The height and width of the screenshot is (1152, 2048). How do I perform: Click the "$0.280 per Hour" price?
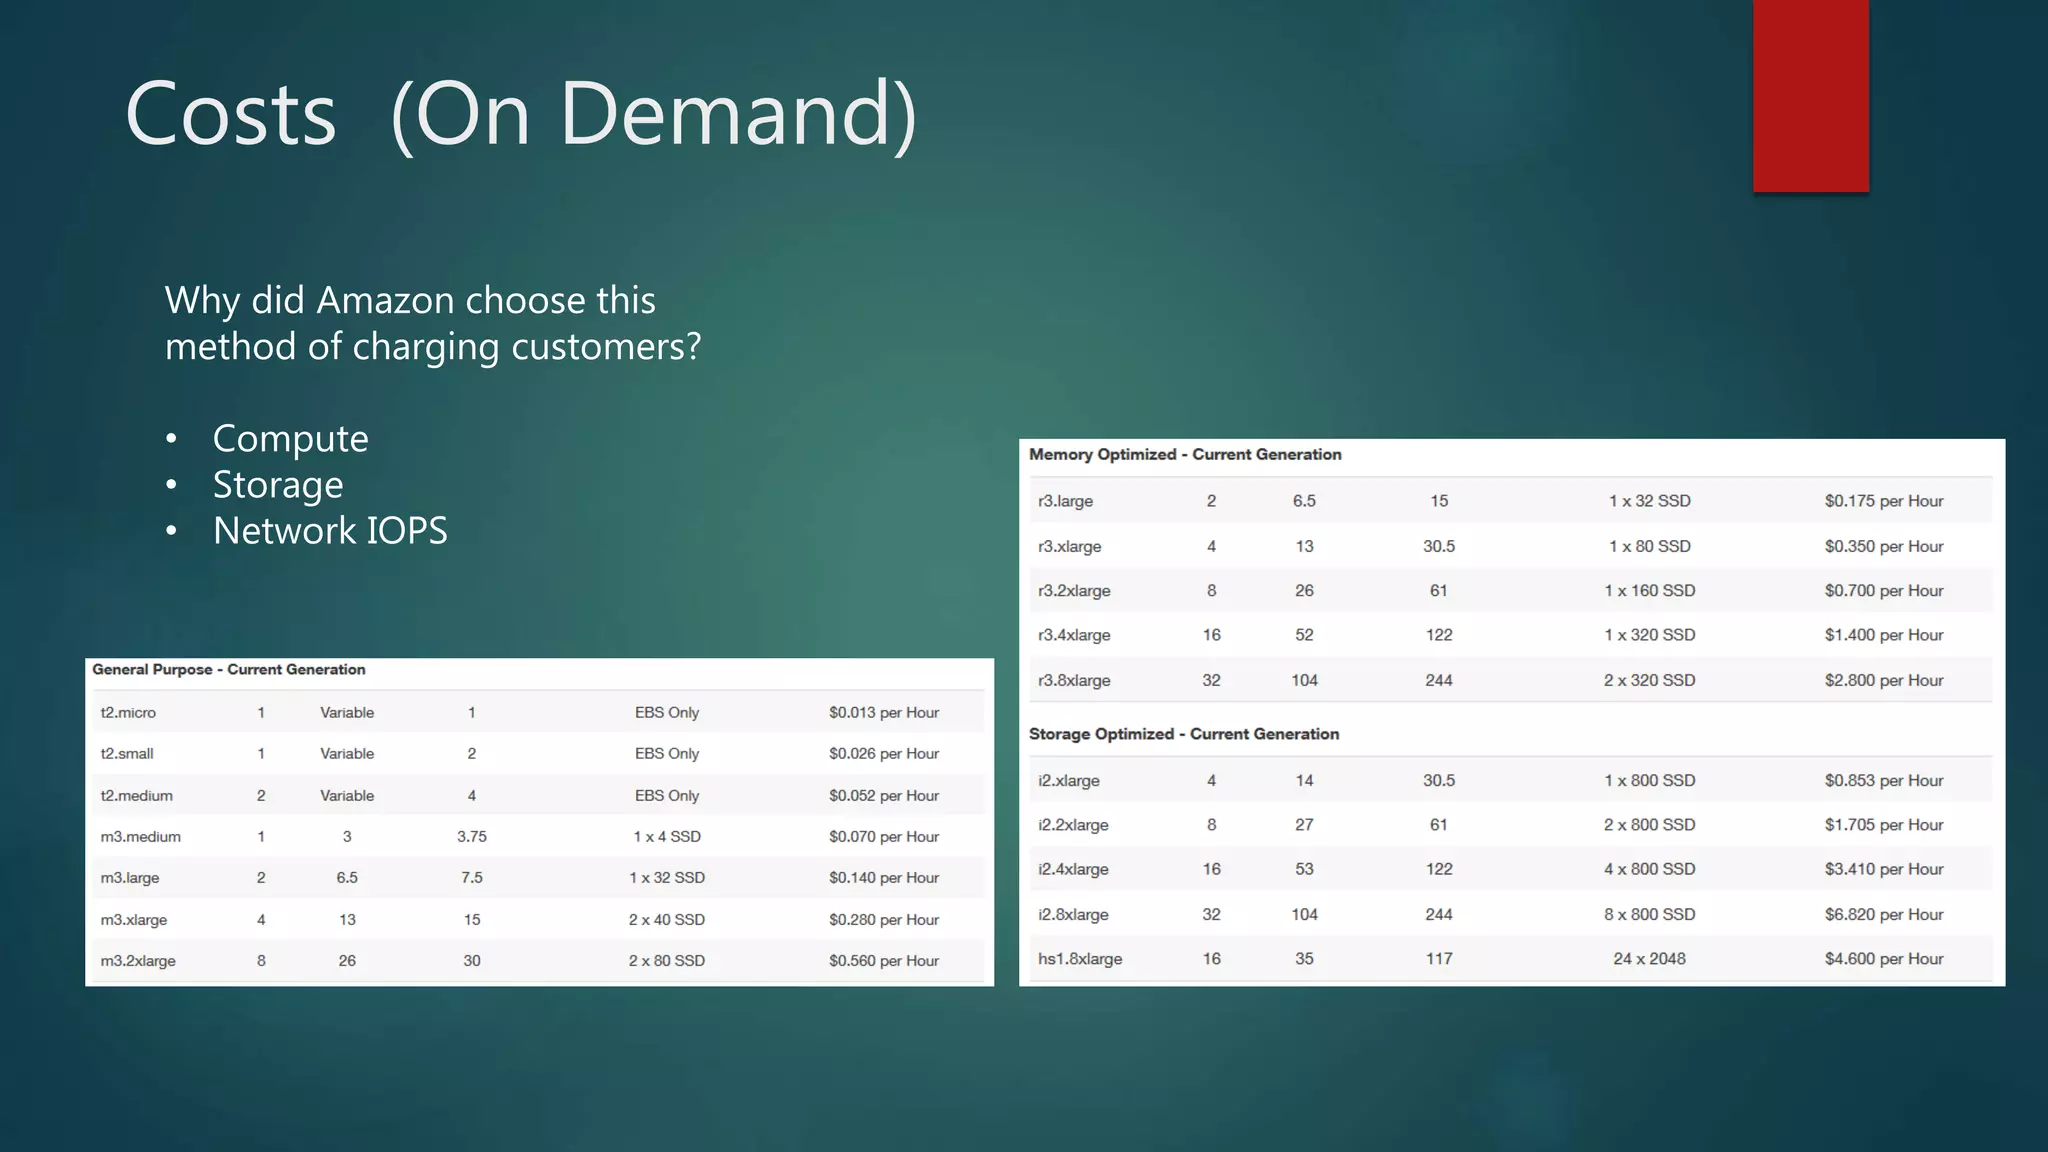(884, 919)
